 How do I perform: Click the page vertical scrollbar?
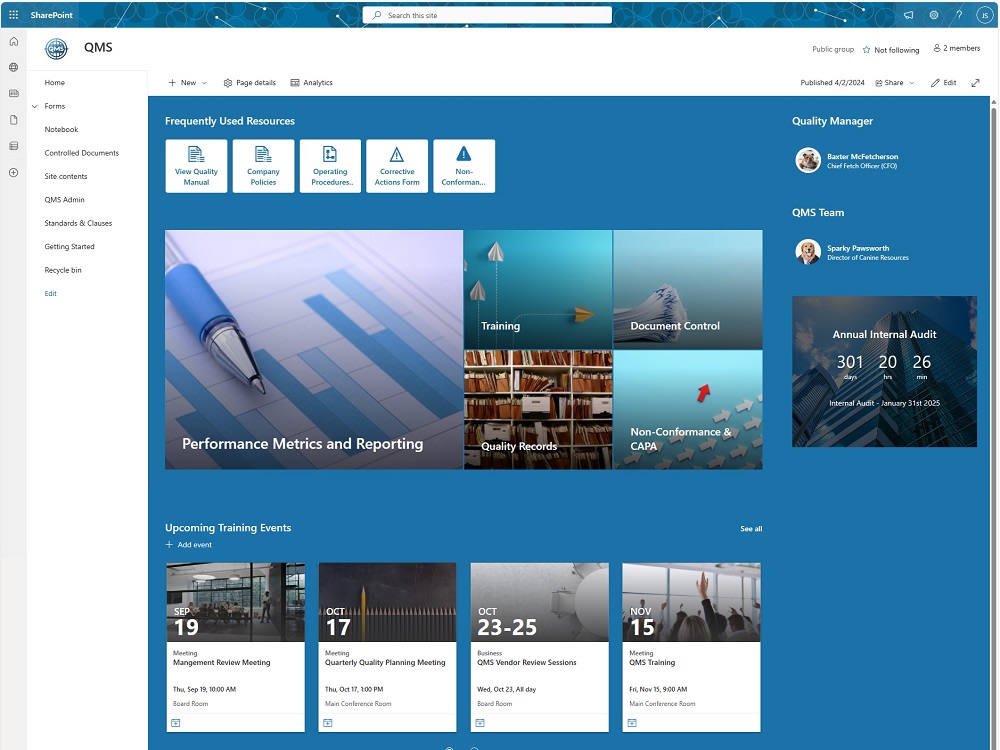pos(994,423)
